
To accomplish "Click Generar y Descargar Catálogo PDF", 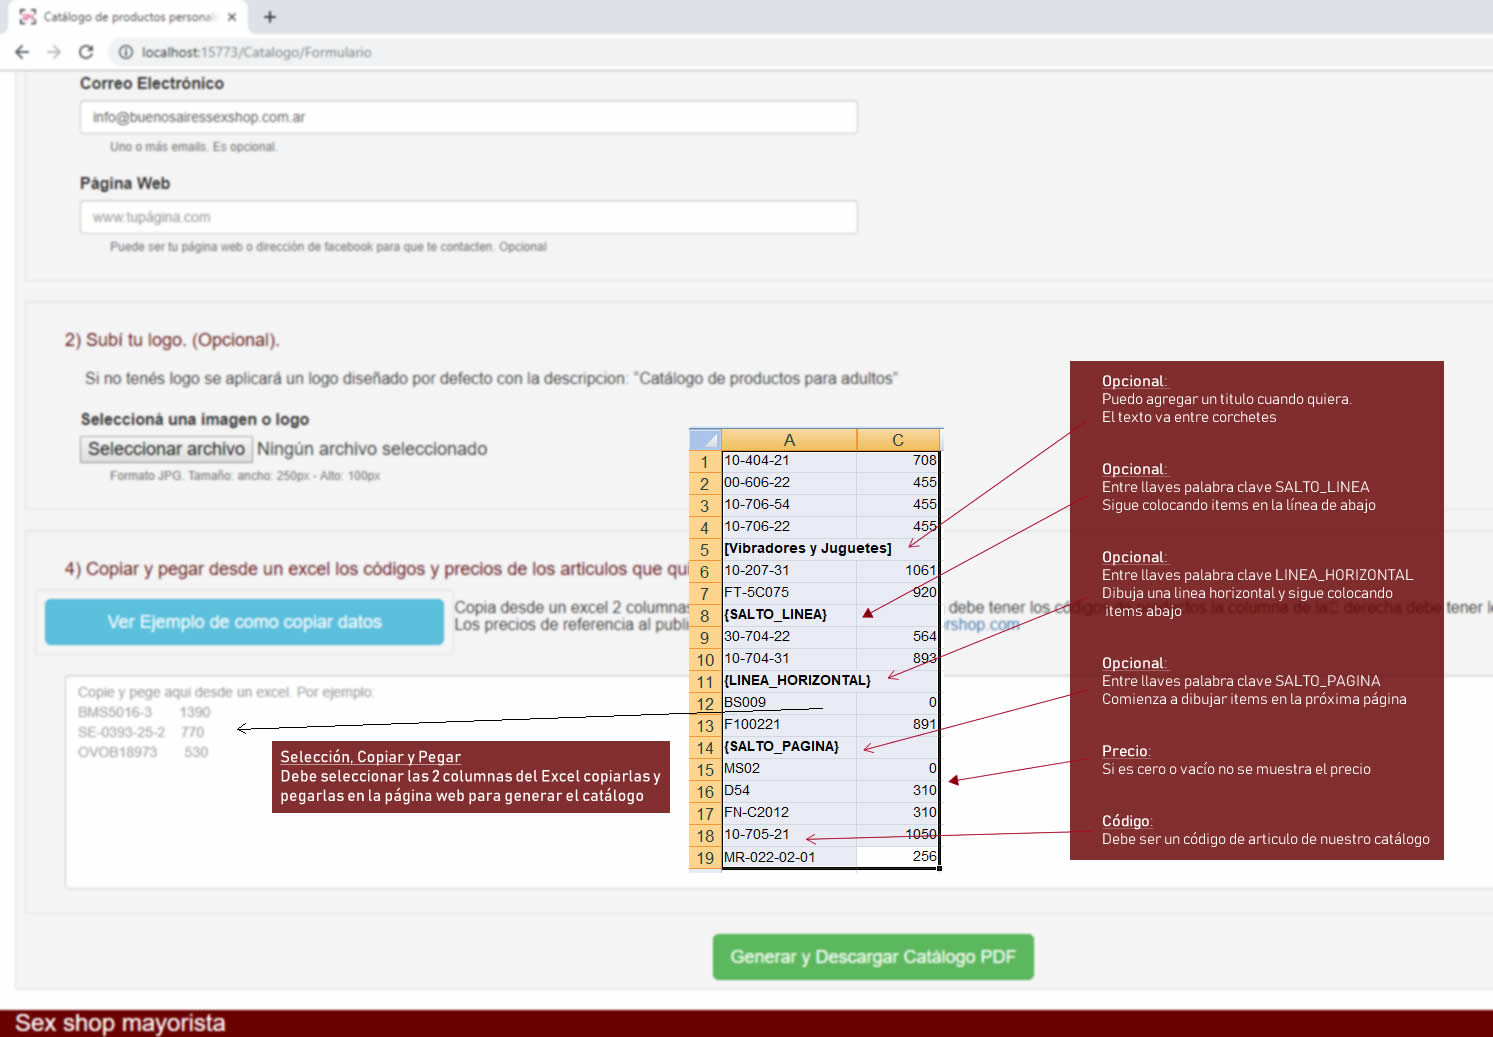I will pyautogui.click(x=873, y=957).
